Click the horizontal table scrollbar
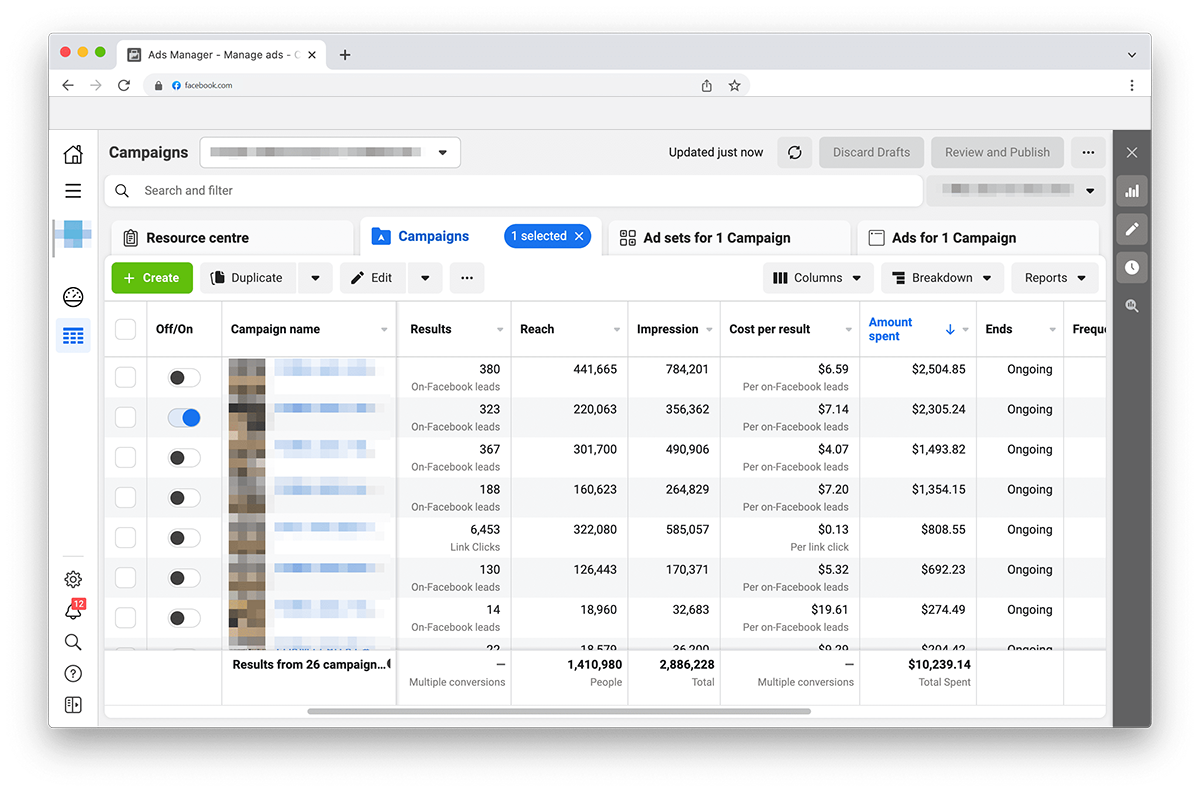1200x792 pixels. tap(559, 711)
